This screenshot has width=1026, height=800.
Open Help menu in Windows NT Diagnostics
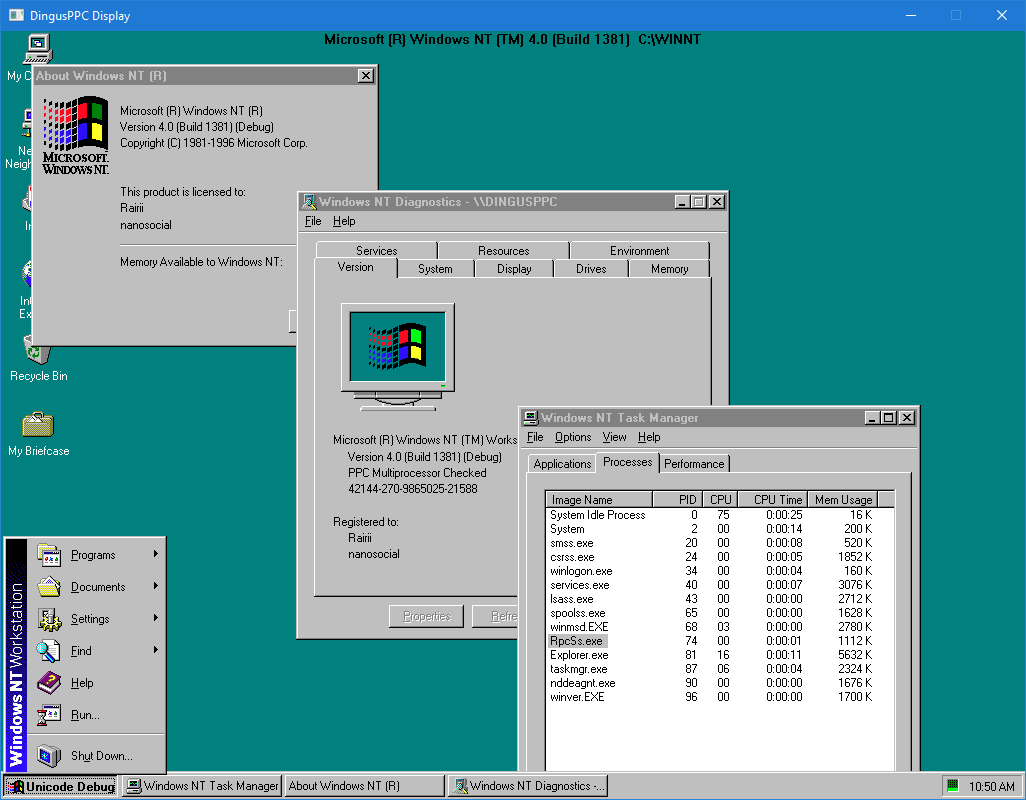point(344,221)
